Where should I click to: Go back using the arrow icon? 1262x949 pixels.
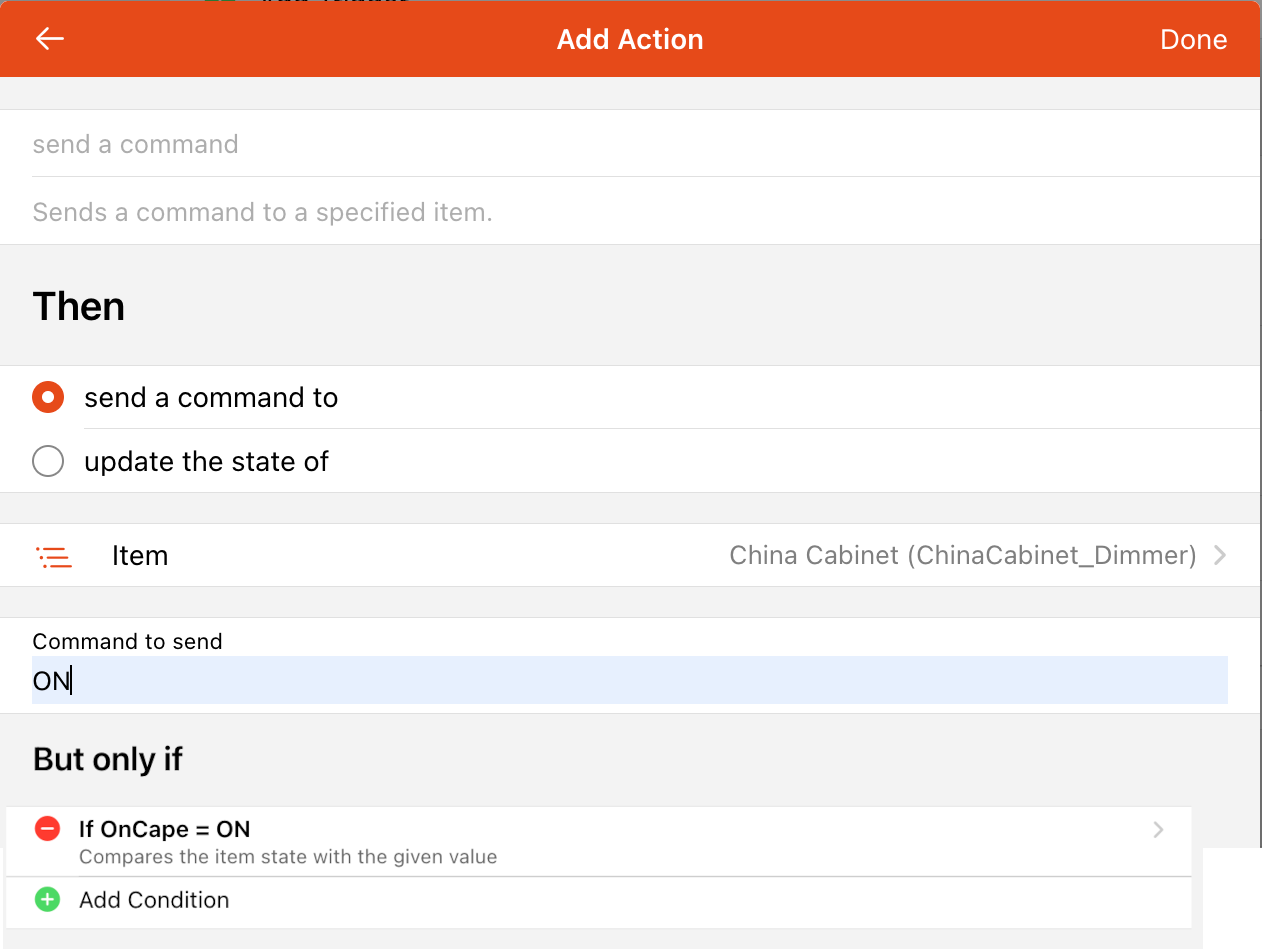(x=49, y=39)
